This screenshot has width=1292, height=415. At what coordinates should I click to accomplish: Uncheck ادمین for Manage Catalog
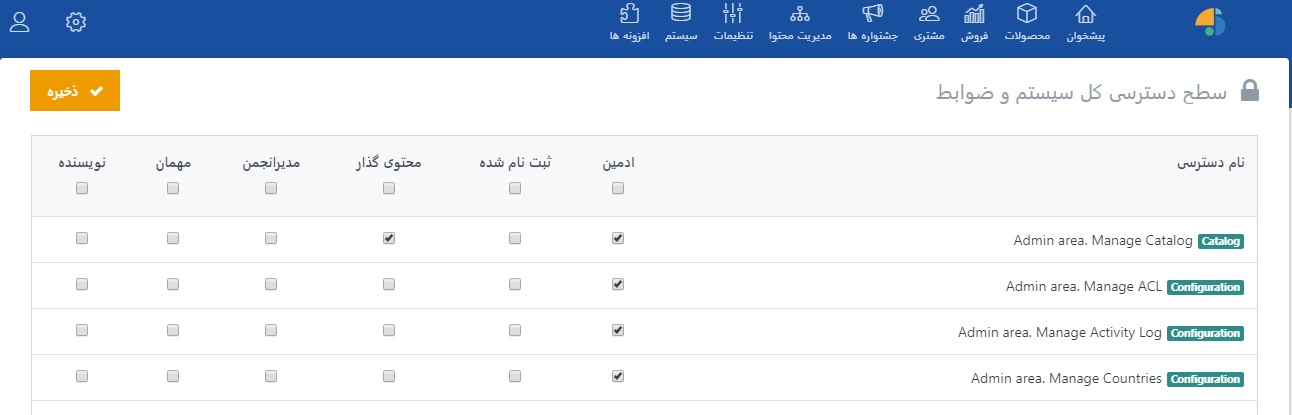pyautogui.click(x=618, y=239)
